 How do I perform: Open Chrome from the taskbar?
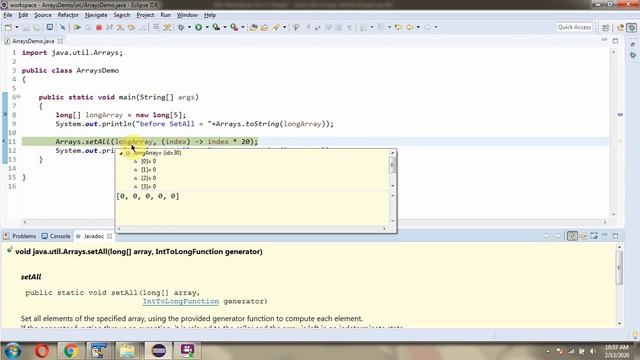pyautogui.click(x=70, y=351)
